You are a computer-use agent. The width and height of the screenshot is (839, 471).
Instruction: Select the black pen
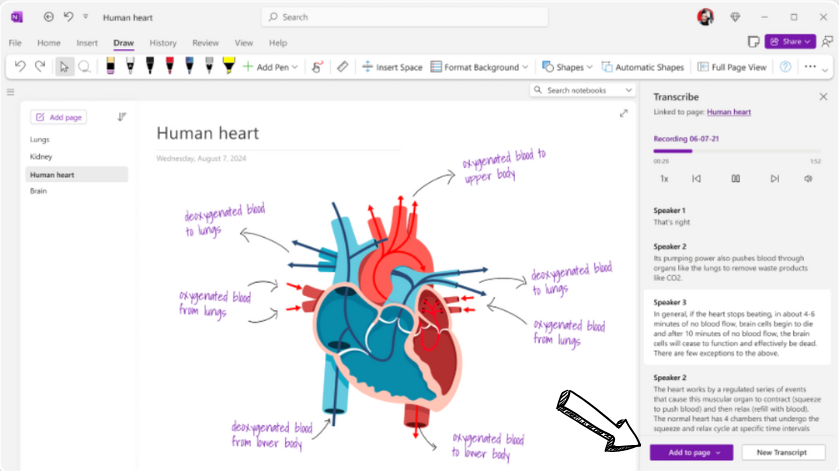click(150, 66)
